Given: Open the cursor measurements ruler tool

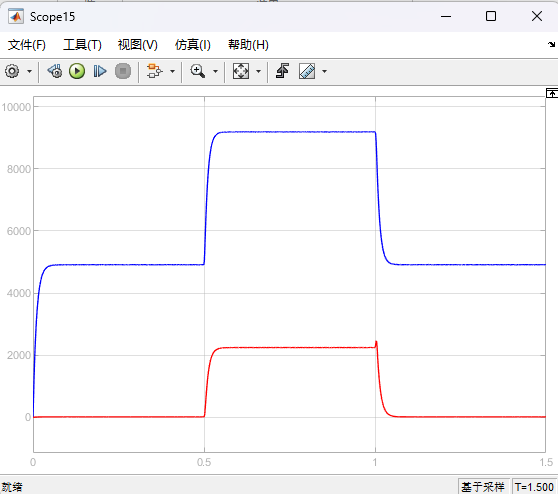Looking at the screenshot, I should click(307, 71).
